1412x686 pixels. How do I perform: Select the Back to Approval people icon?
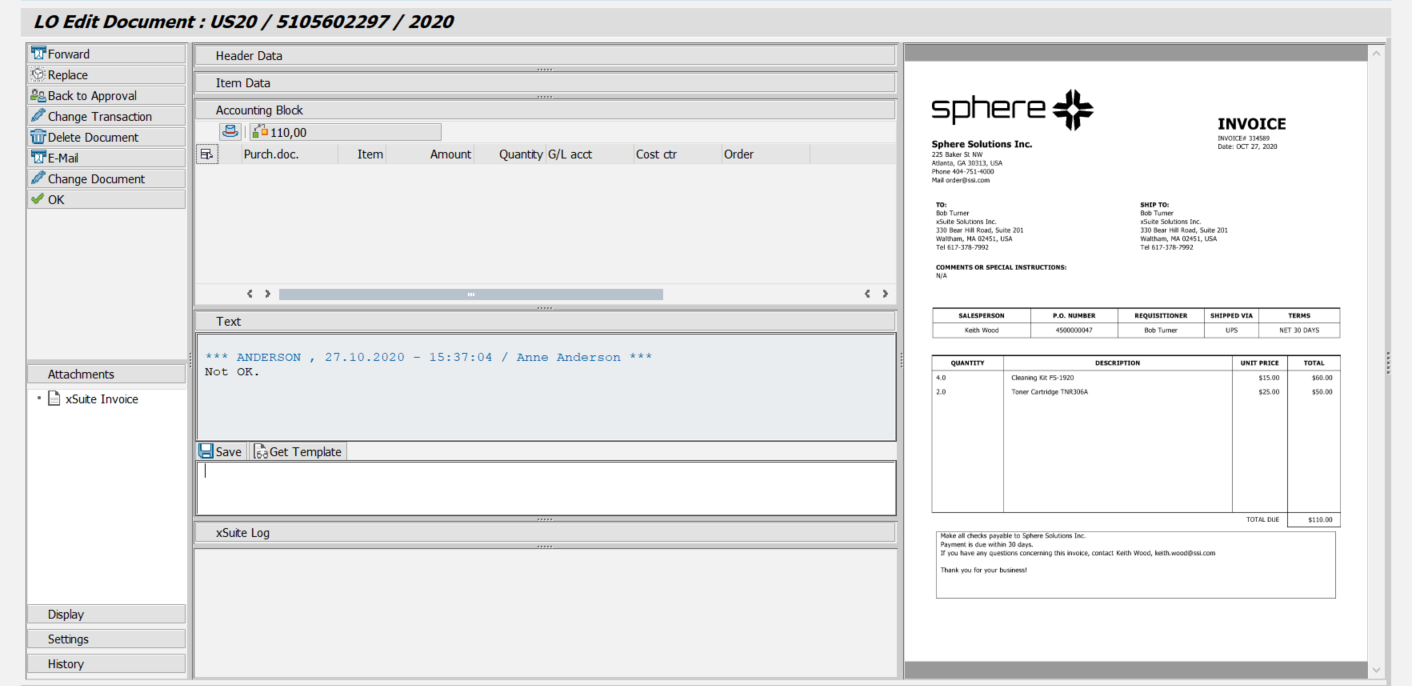coord(37,95)
